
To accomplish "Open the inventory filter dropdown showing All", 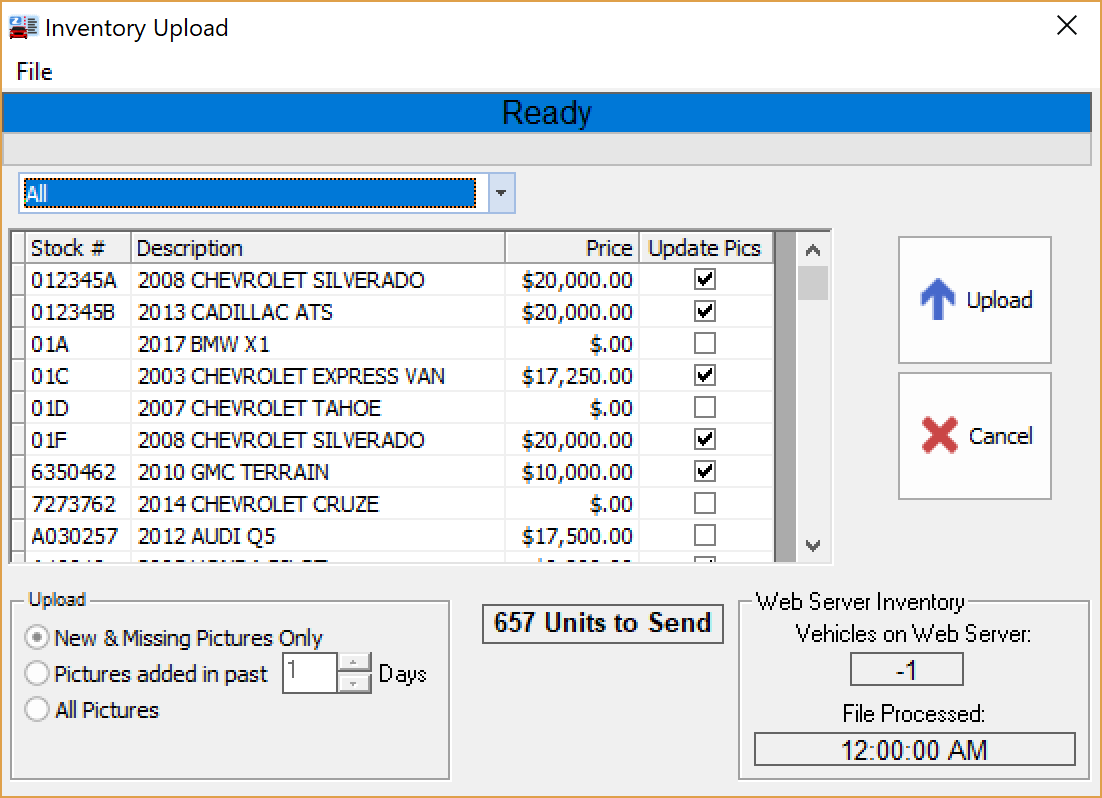I will tap(500, 193).
